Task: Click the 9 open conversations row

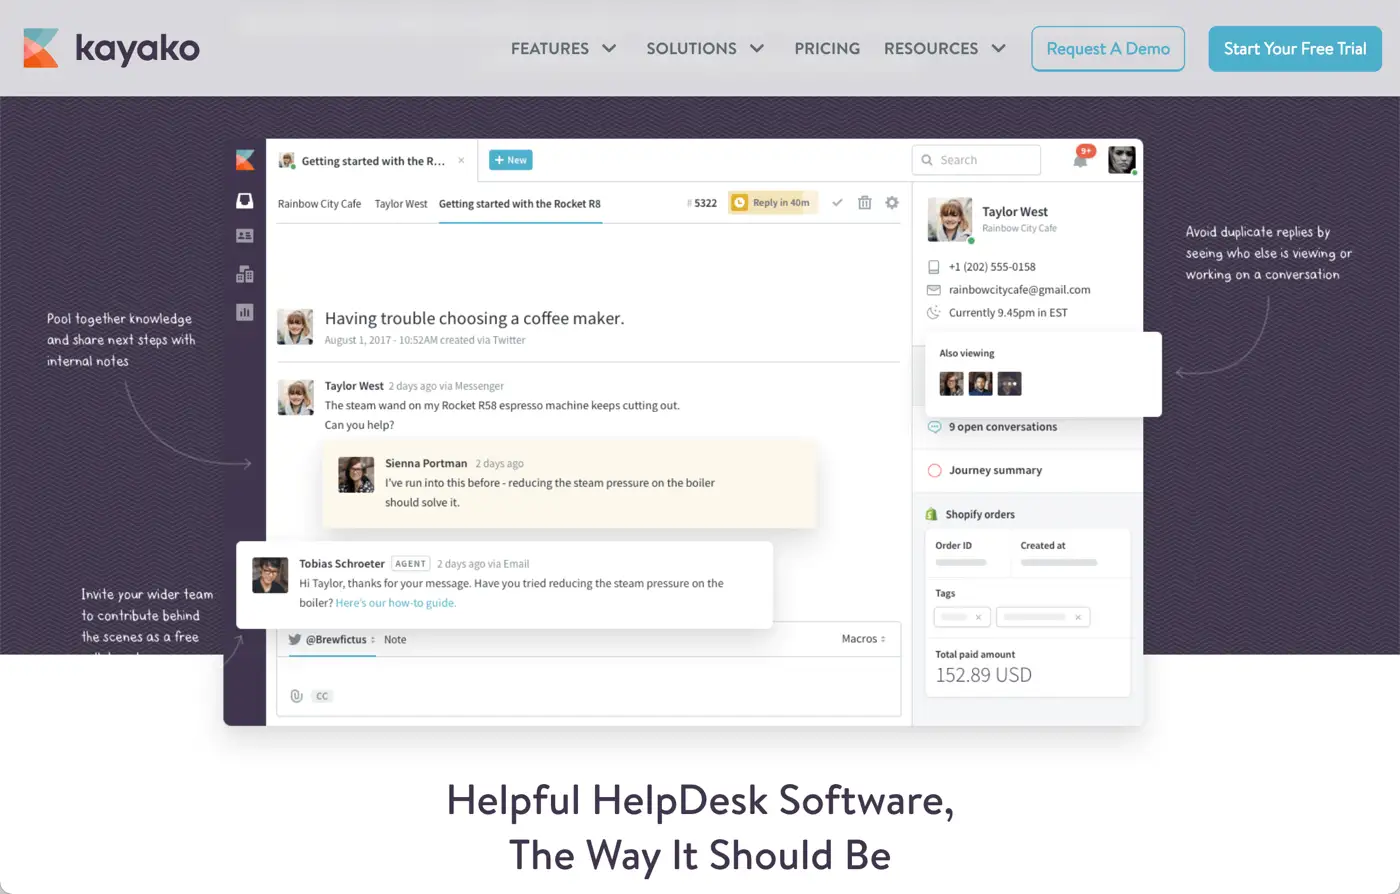Action: [1028, 427]
